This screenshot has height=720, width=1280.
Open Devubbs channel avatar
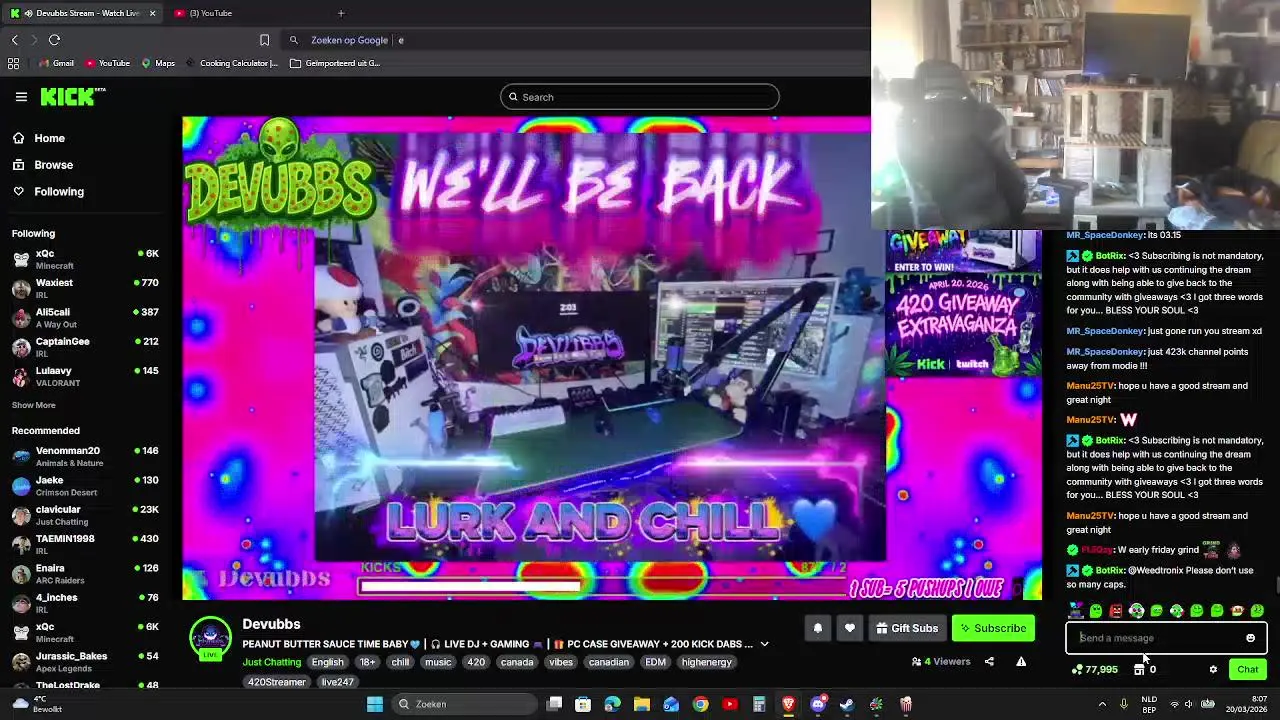click(x=210, y=637)
